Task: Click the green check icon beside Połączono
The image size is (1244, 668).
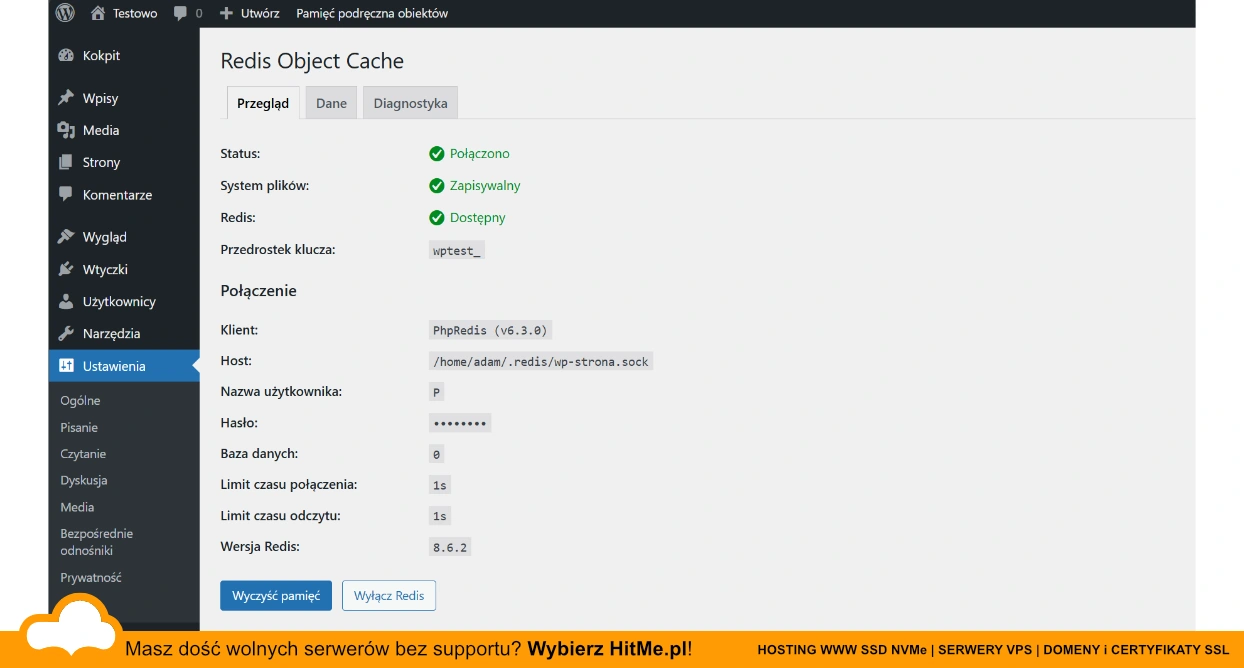Action: click(437, 154)
